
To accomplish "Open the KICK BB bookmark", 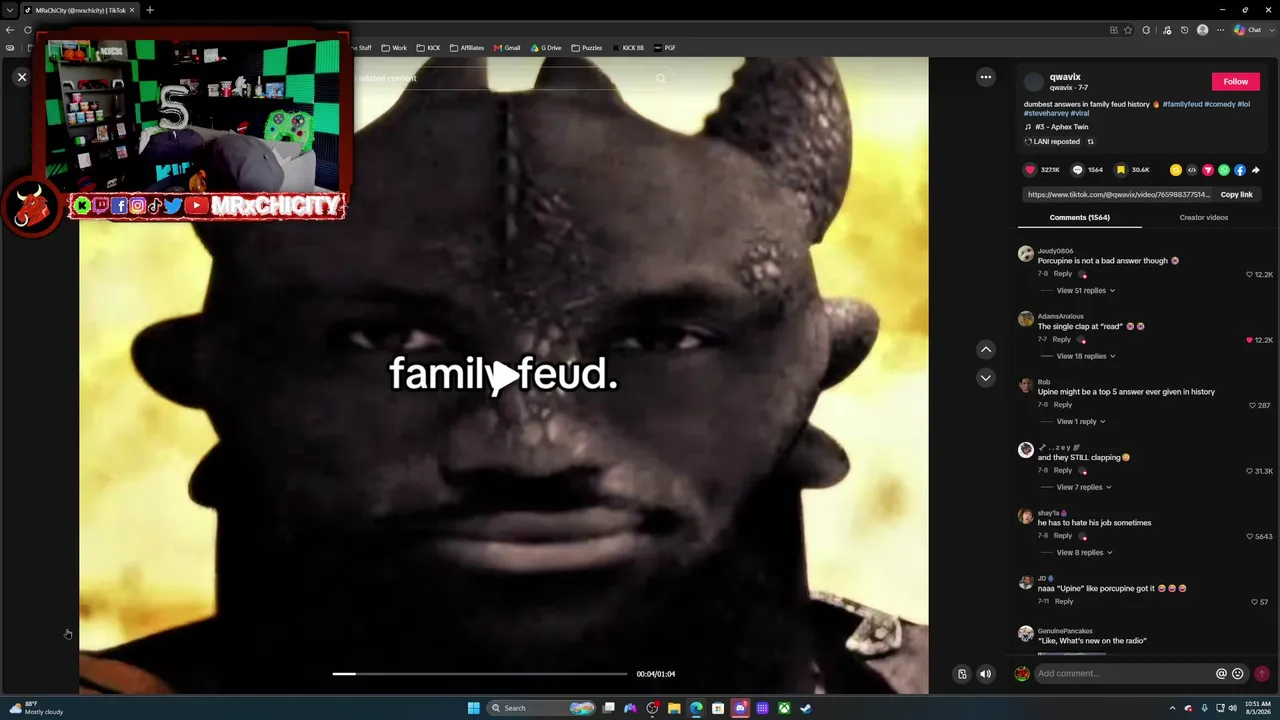I will tap(628, 48).
